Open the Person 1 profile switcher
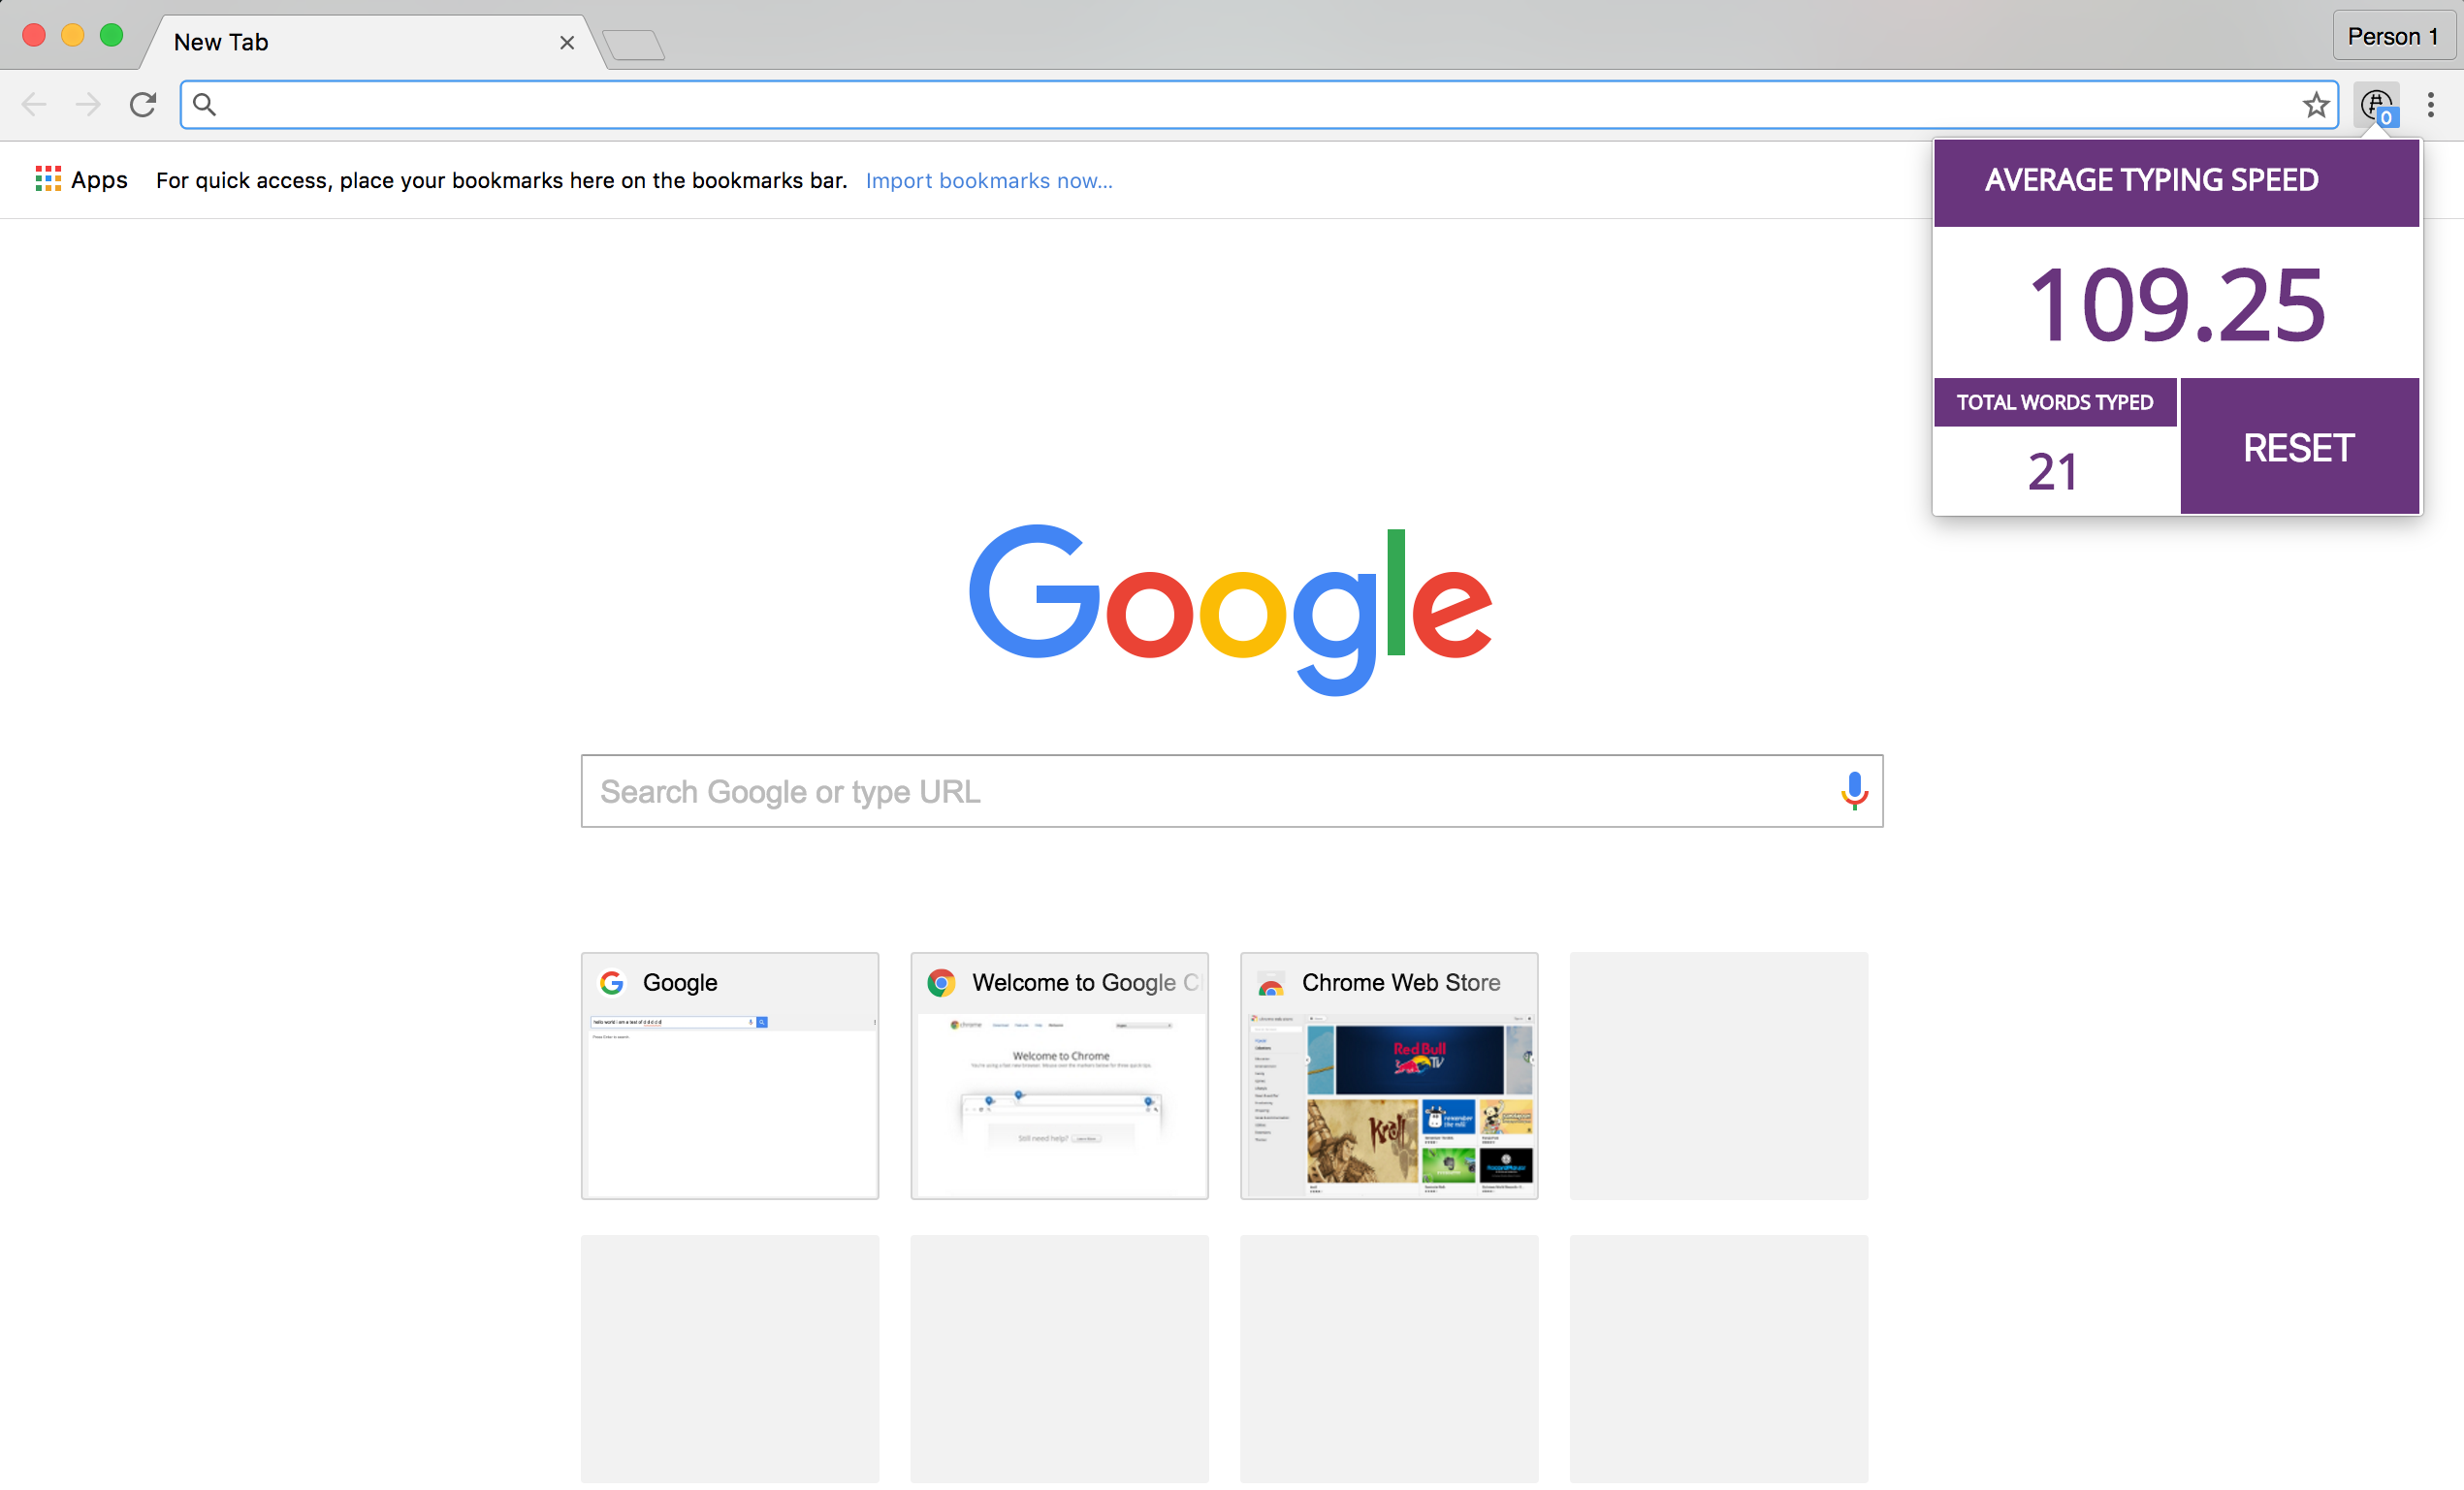This screenshot has height=1490, width=2464. tap(2391, 37)
